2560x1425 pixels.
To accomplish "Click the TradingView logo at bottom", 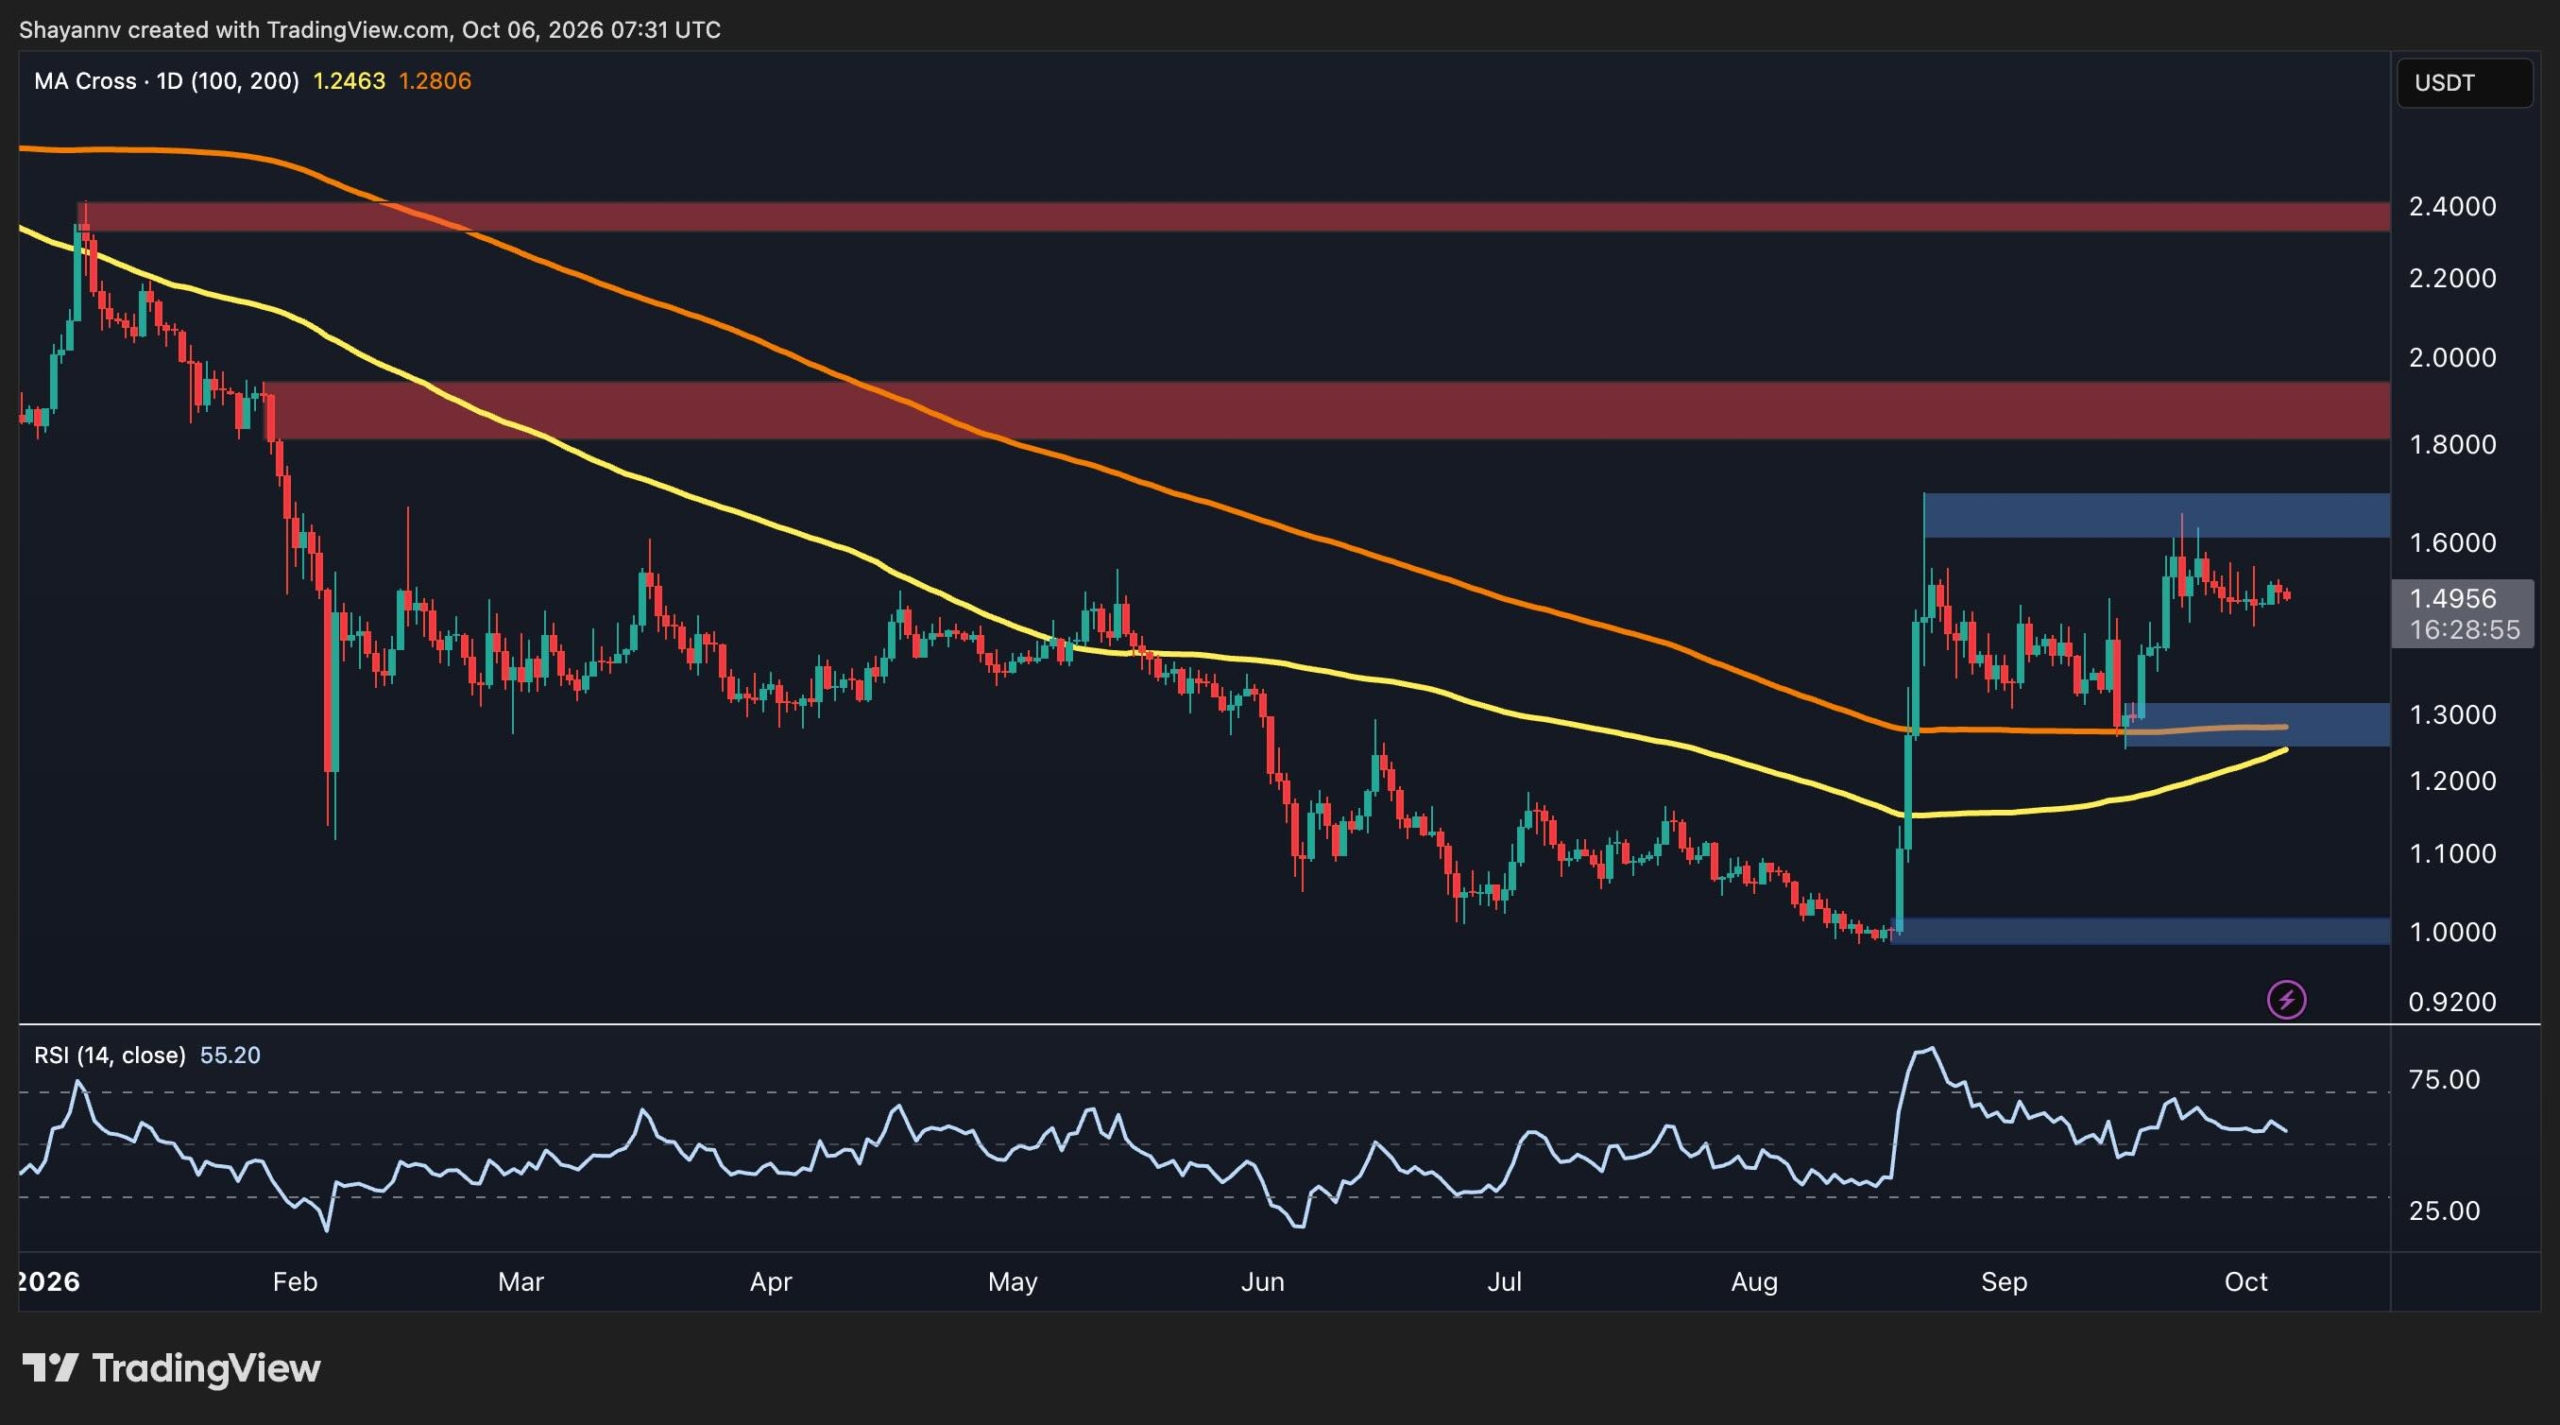I will (171, 1367).
